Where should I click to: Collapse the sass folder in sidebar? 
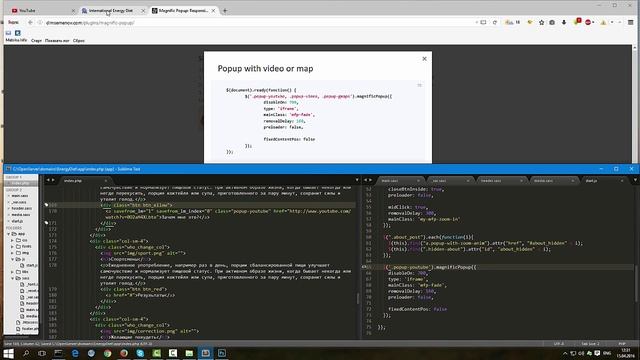pyautogui.click(x=13, y=278)
